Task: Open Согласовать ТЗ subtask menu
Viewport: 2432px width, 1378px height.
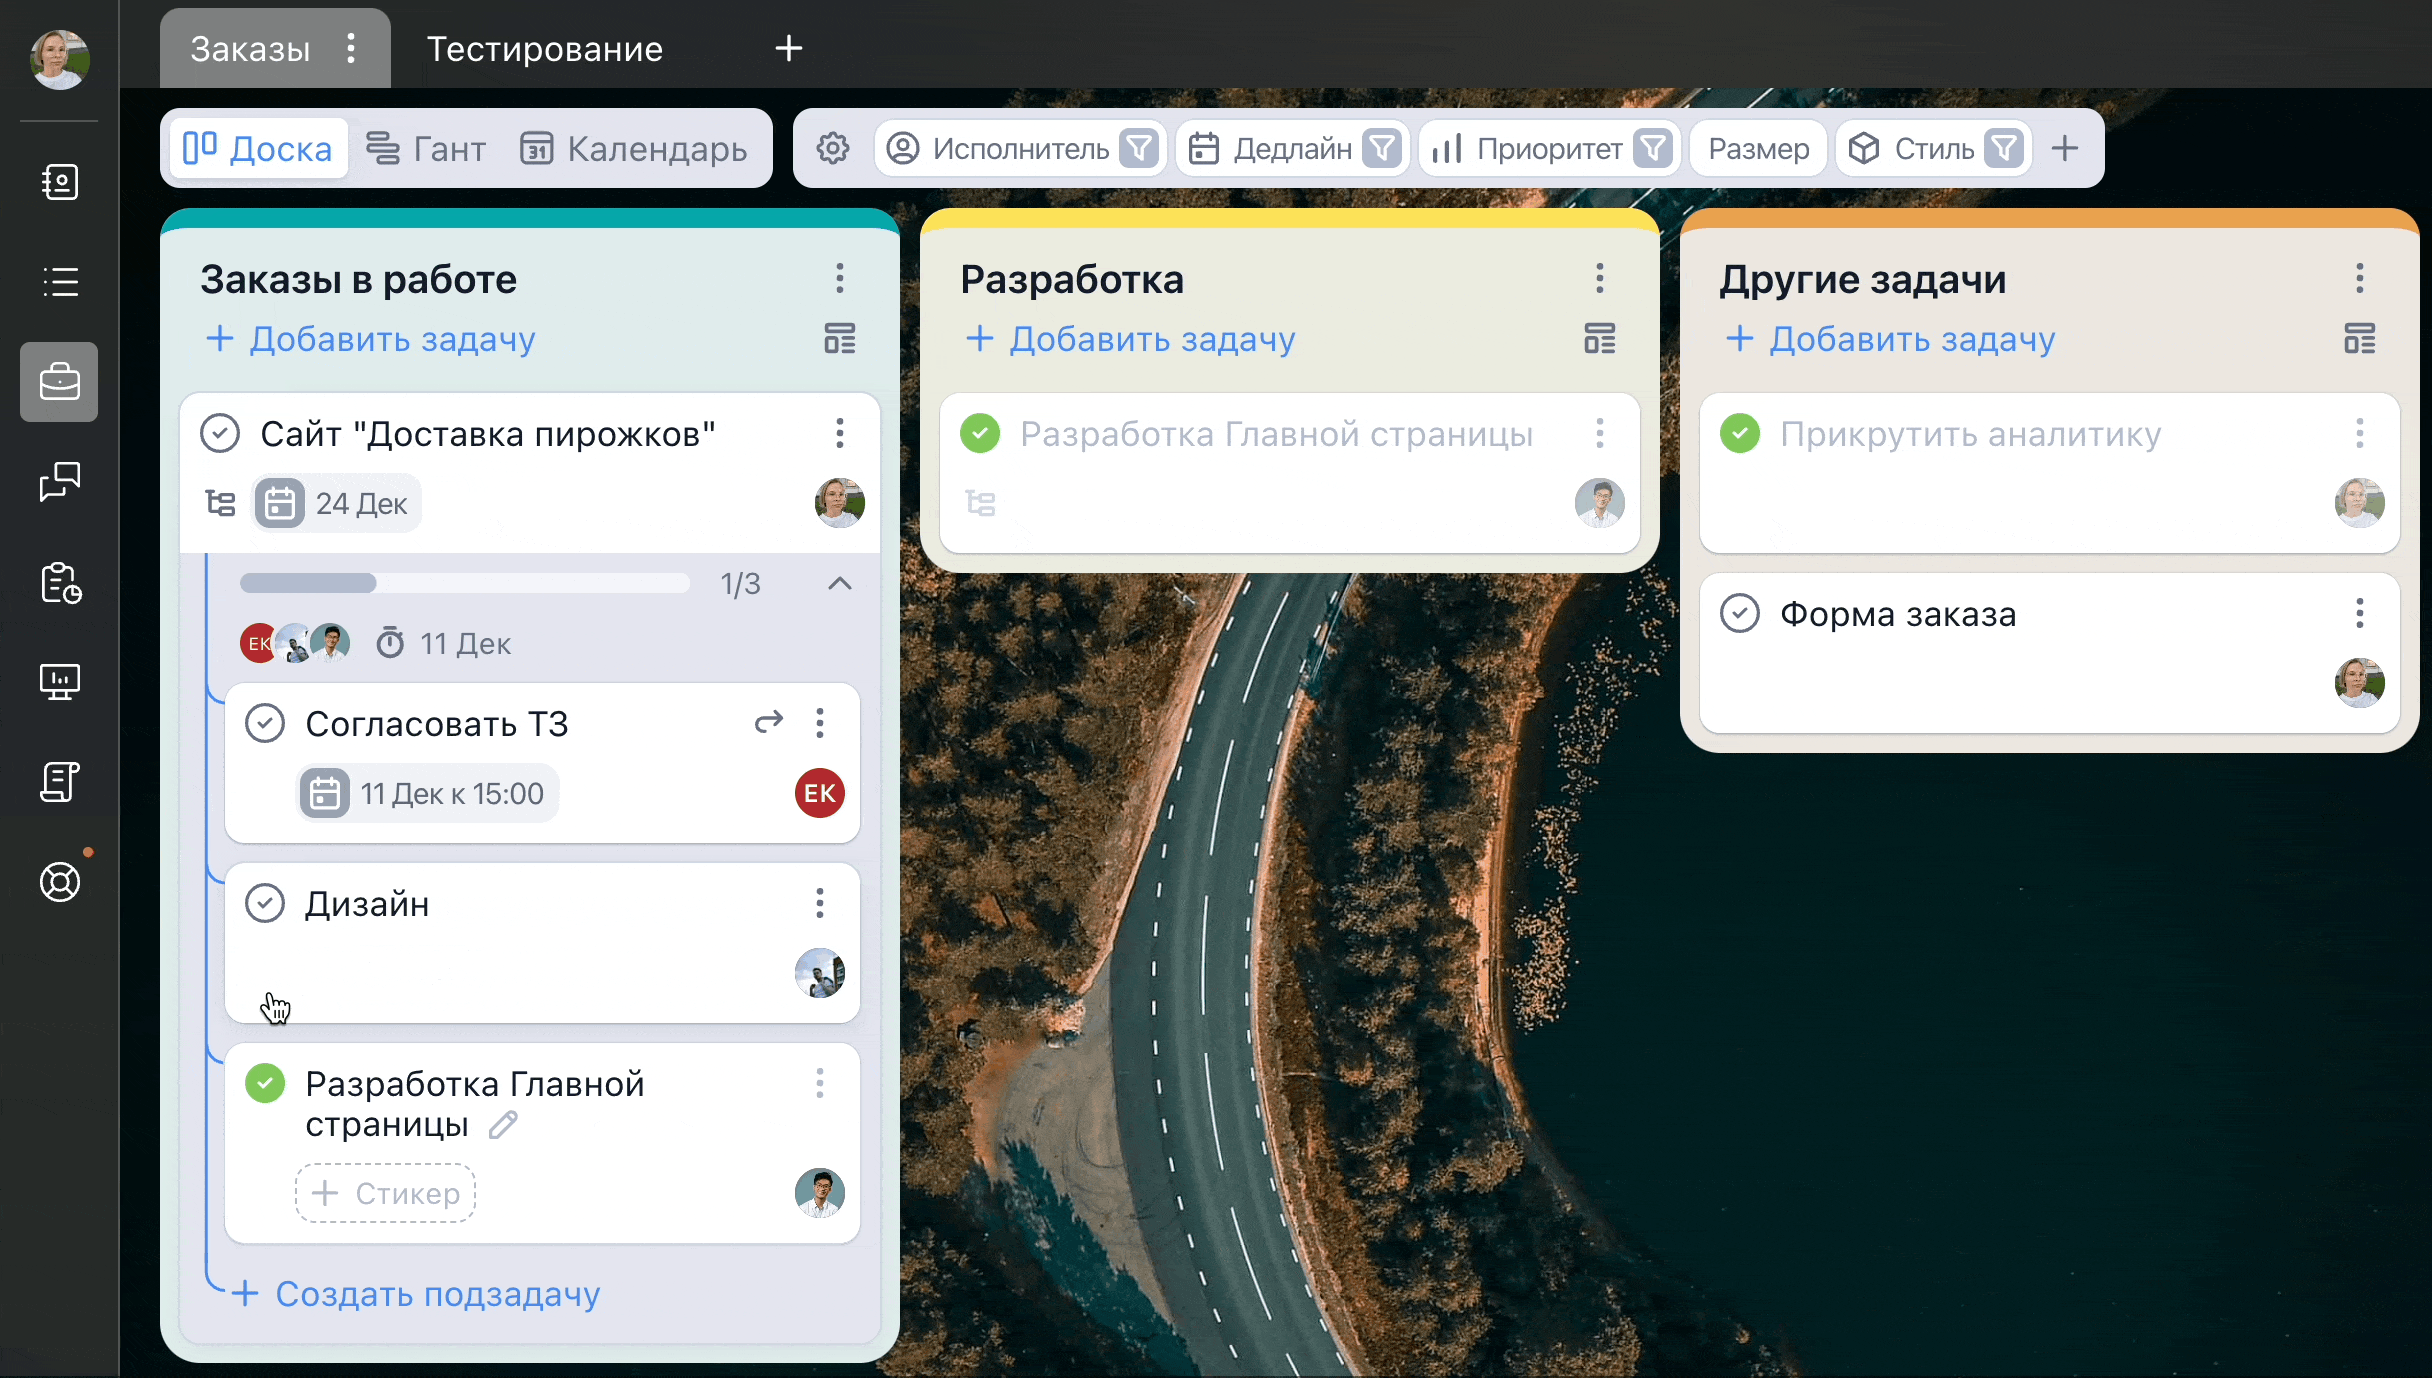Action: [820, 723]
